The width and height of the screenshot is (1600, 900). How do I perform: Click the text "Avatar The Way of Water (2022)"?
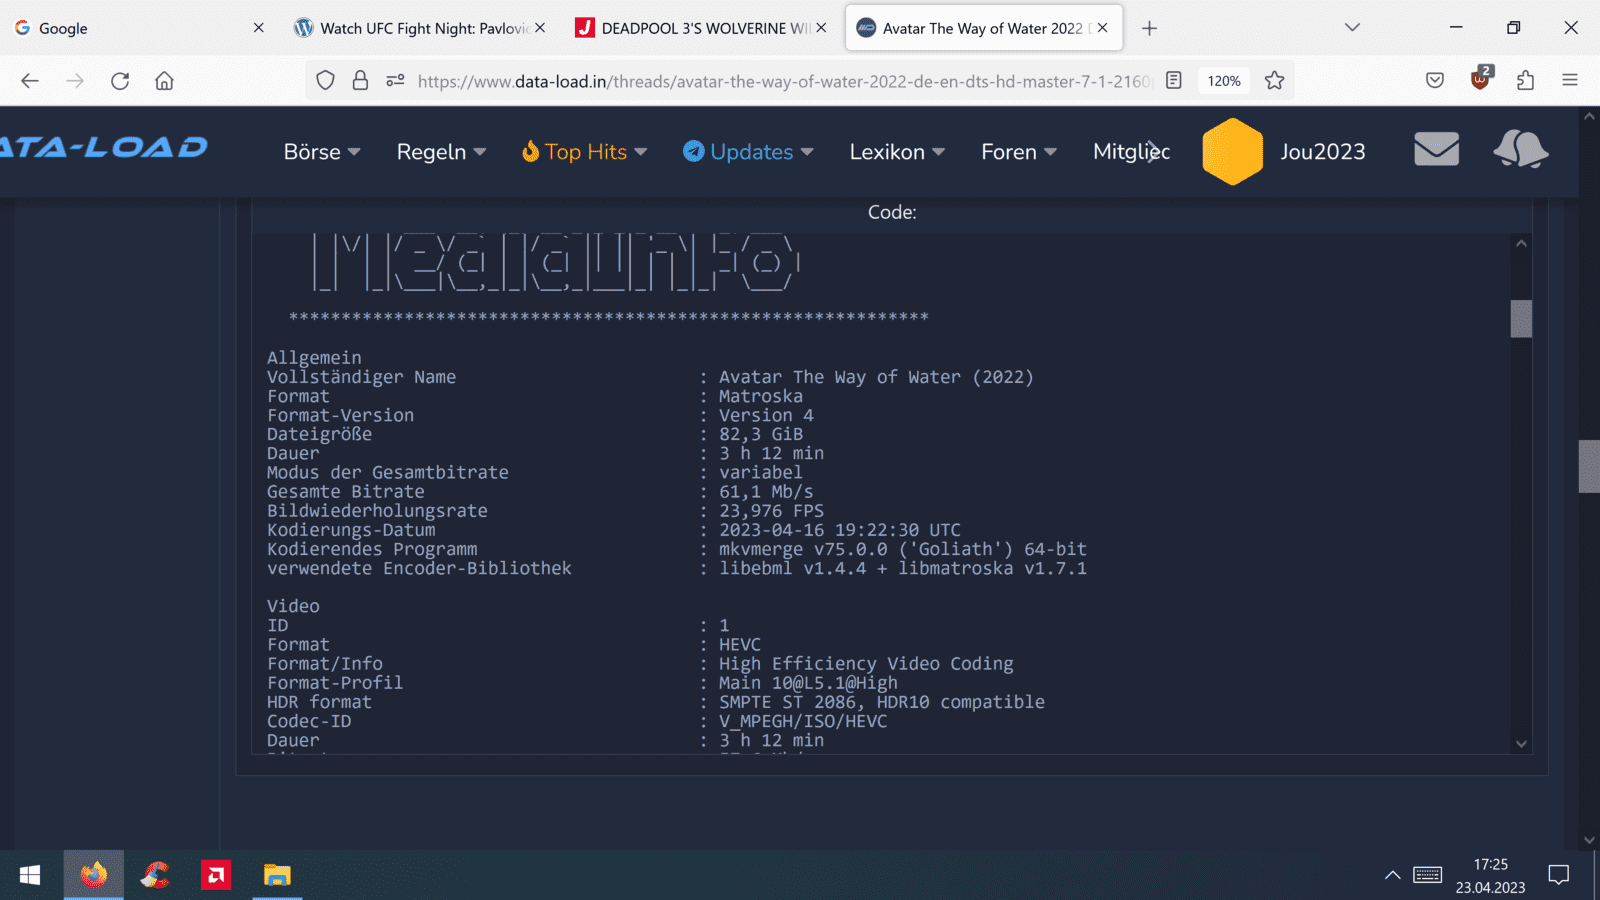(876, 377)
